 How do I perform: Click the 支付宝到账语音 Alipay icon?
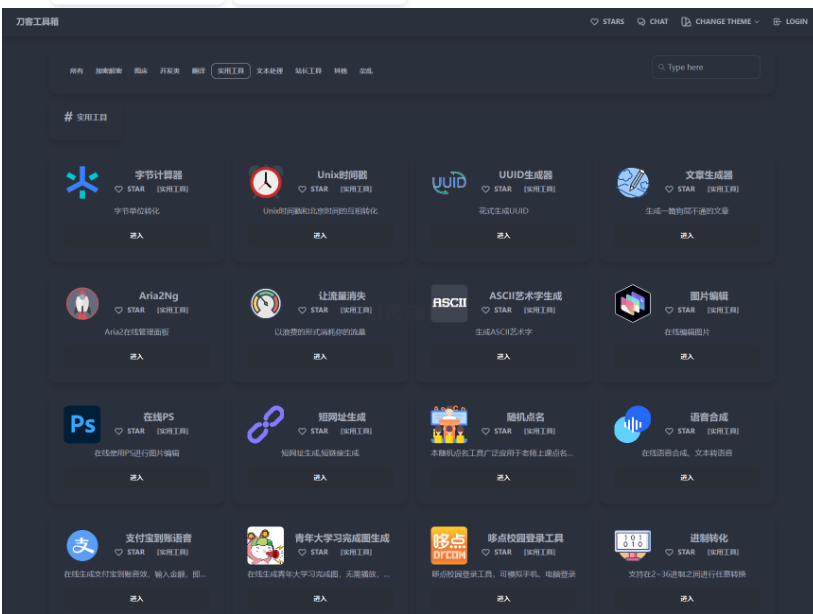82,545
